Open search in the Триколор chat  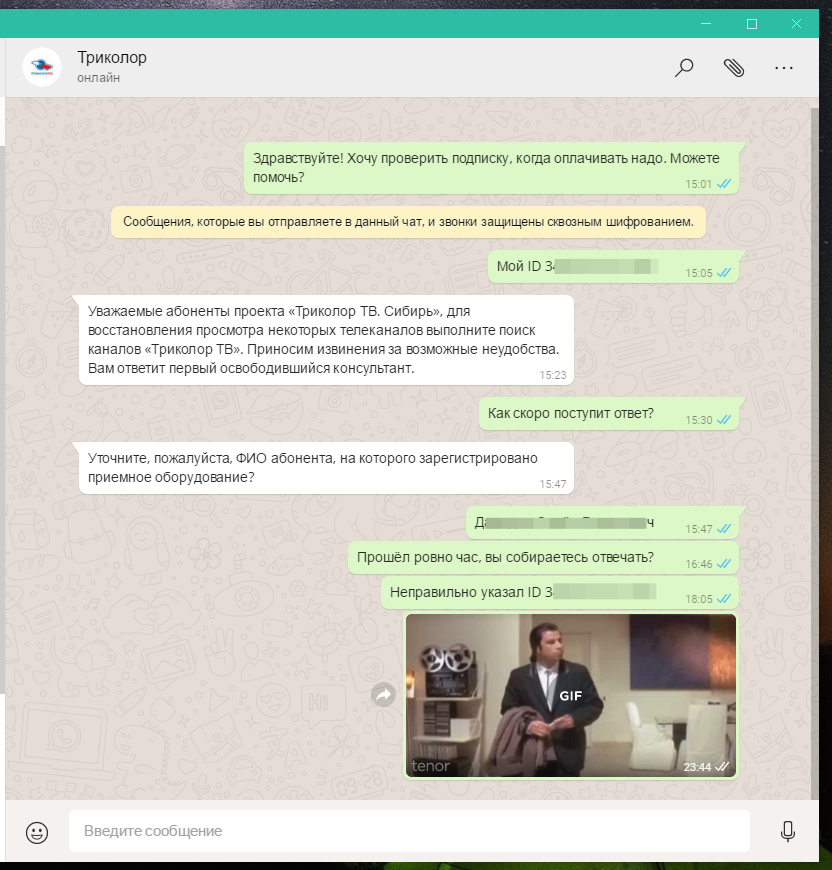click(684, 68)
